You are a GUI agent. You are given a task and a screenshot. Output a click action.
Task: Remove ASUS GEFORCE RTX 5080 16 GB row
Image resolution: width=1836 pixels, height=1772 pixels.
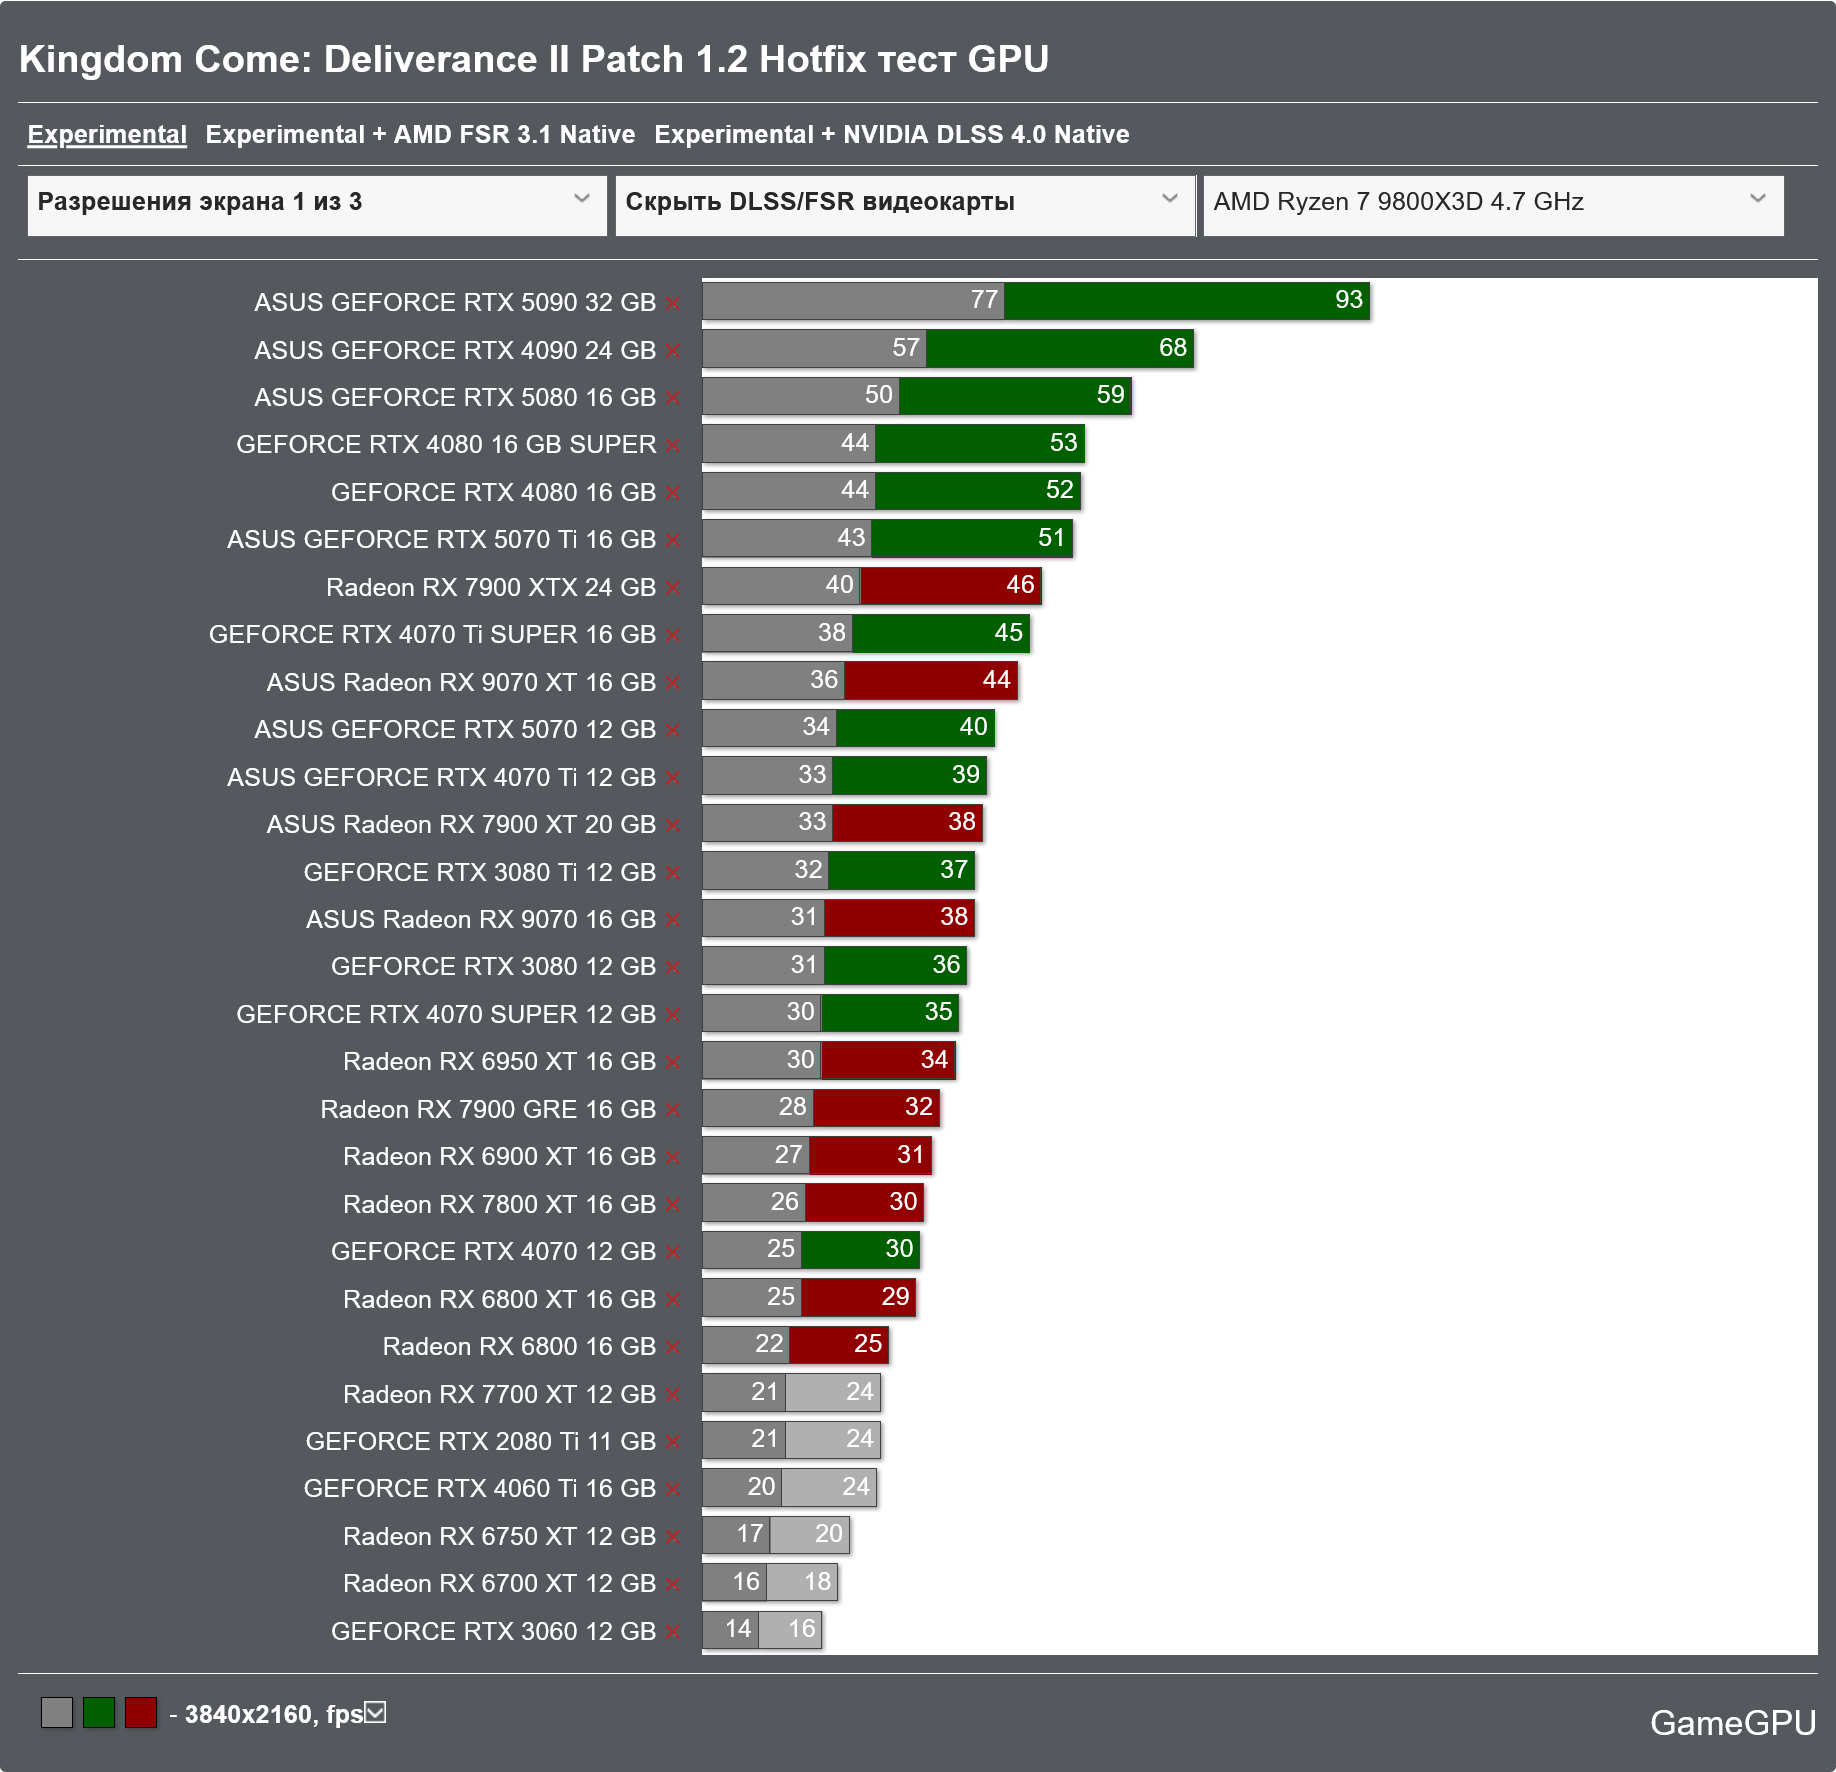[x=673, y=398]
